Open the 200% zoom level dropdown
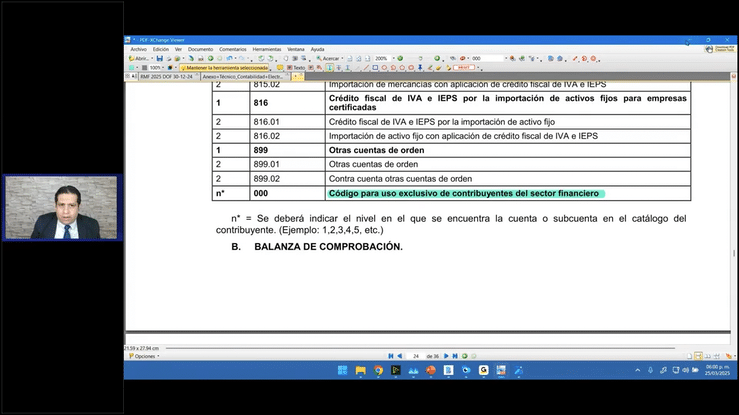 [x=394, y=58]
